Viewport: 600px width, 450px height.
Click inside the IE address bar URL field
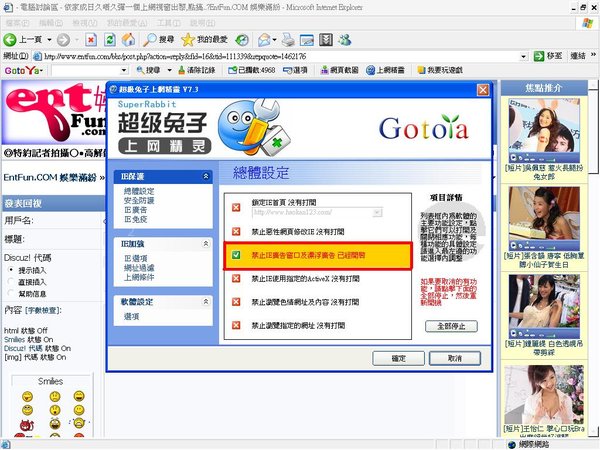pos(281,57)
